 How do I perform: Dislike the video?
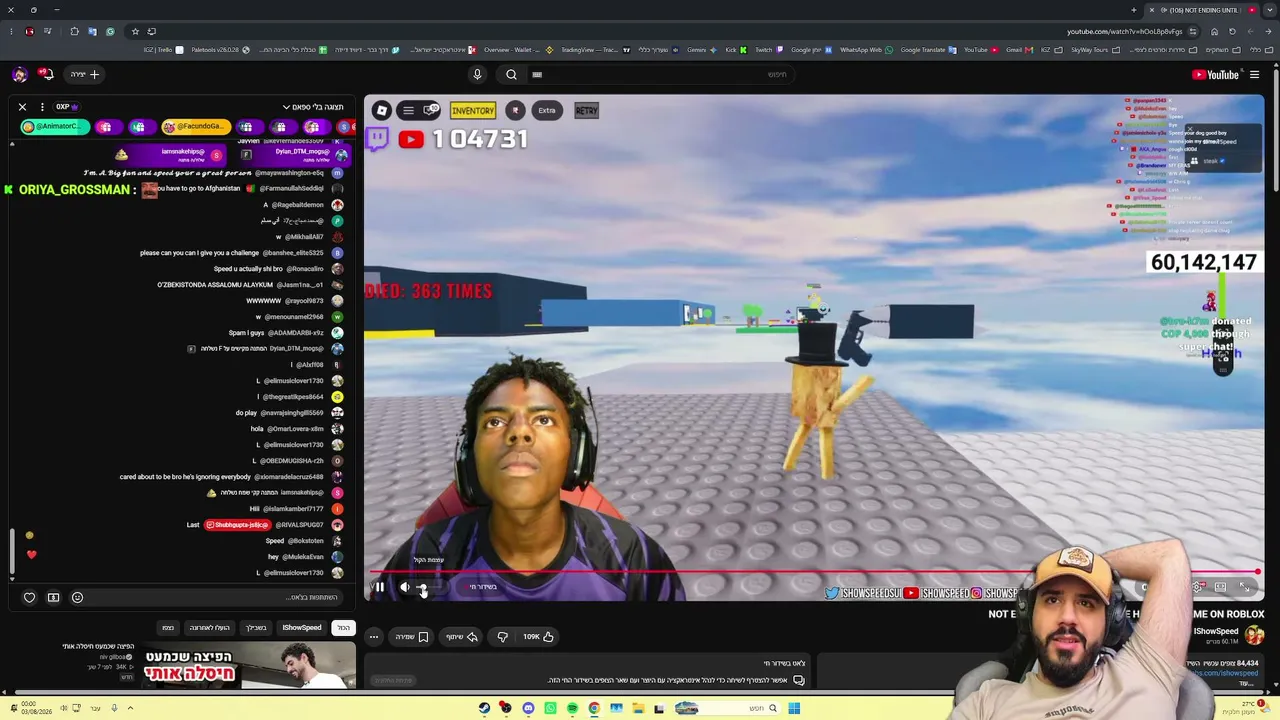click(502, 637)
